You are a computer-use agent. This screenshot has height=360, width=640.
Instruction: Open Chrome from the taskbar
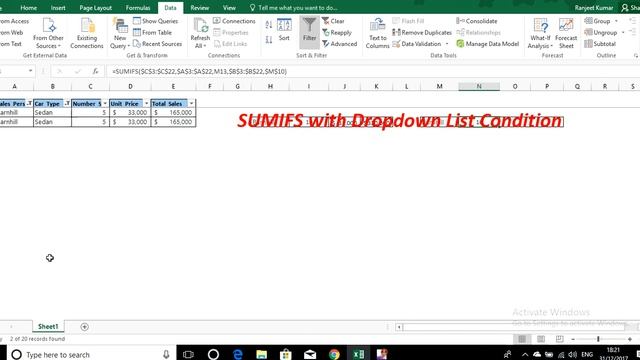point(334,354)
